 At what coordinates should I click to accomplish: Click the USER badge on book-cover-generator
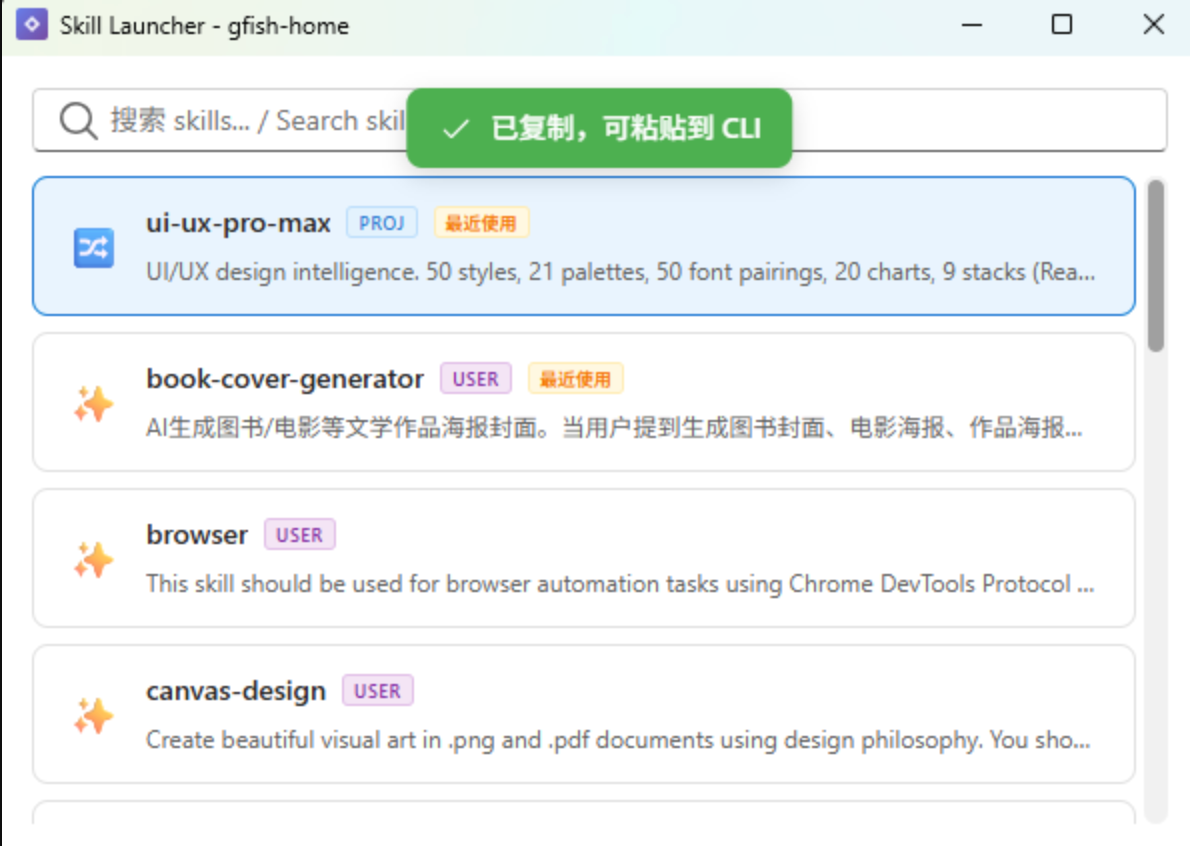(x=476, y=379)
